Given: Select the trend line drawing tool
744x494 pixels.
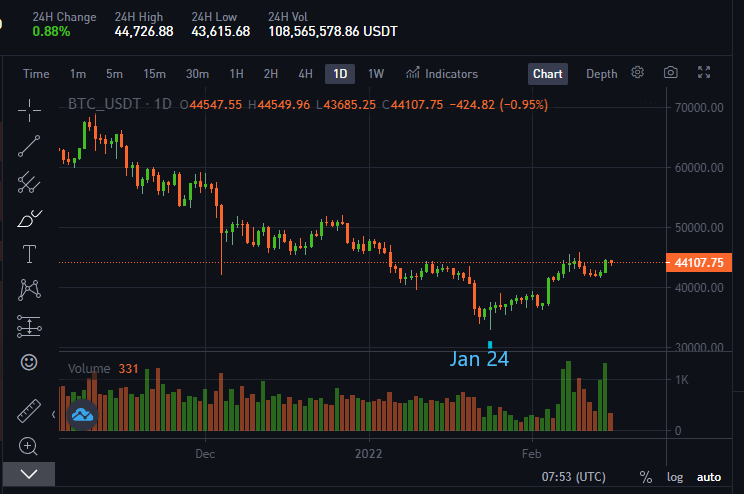Looking at the screenshot, I should (29, 146).
